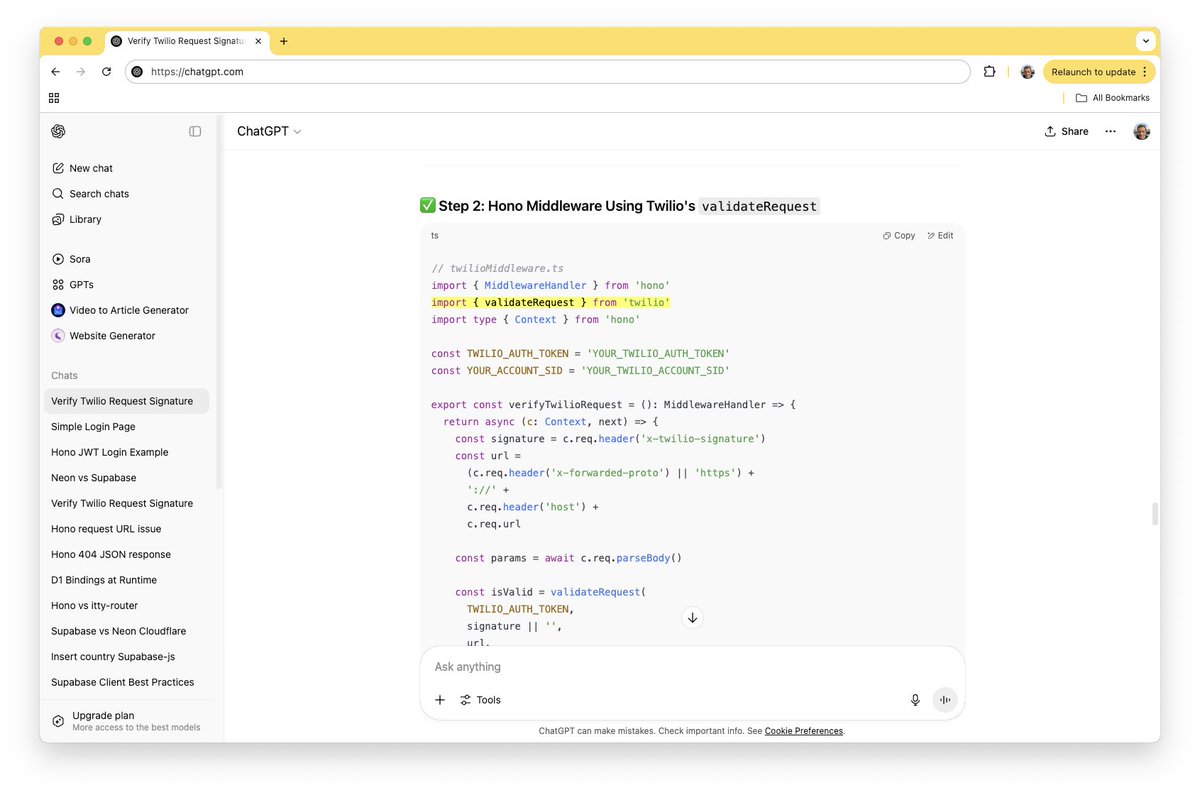
Task: Open All Bookmarks folder
Action: tap(1112, 98)
